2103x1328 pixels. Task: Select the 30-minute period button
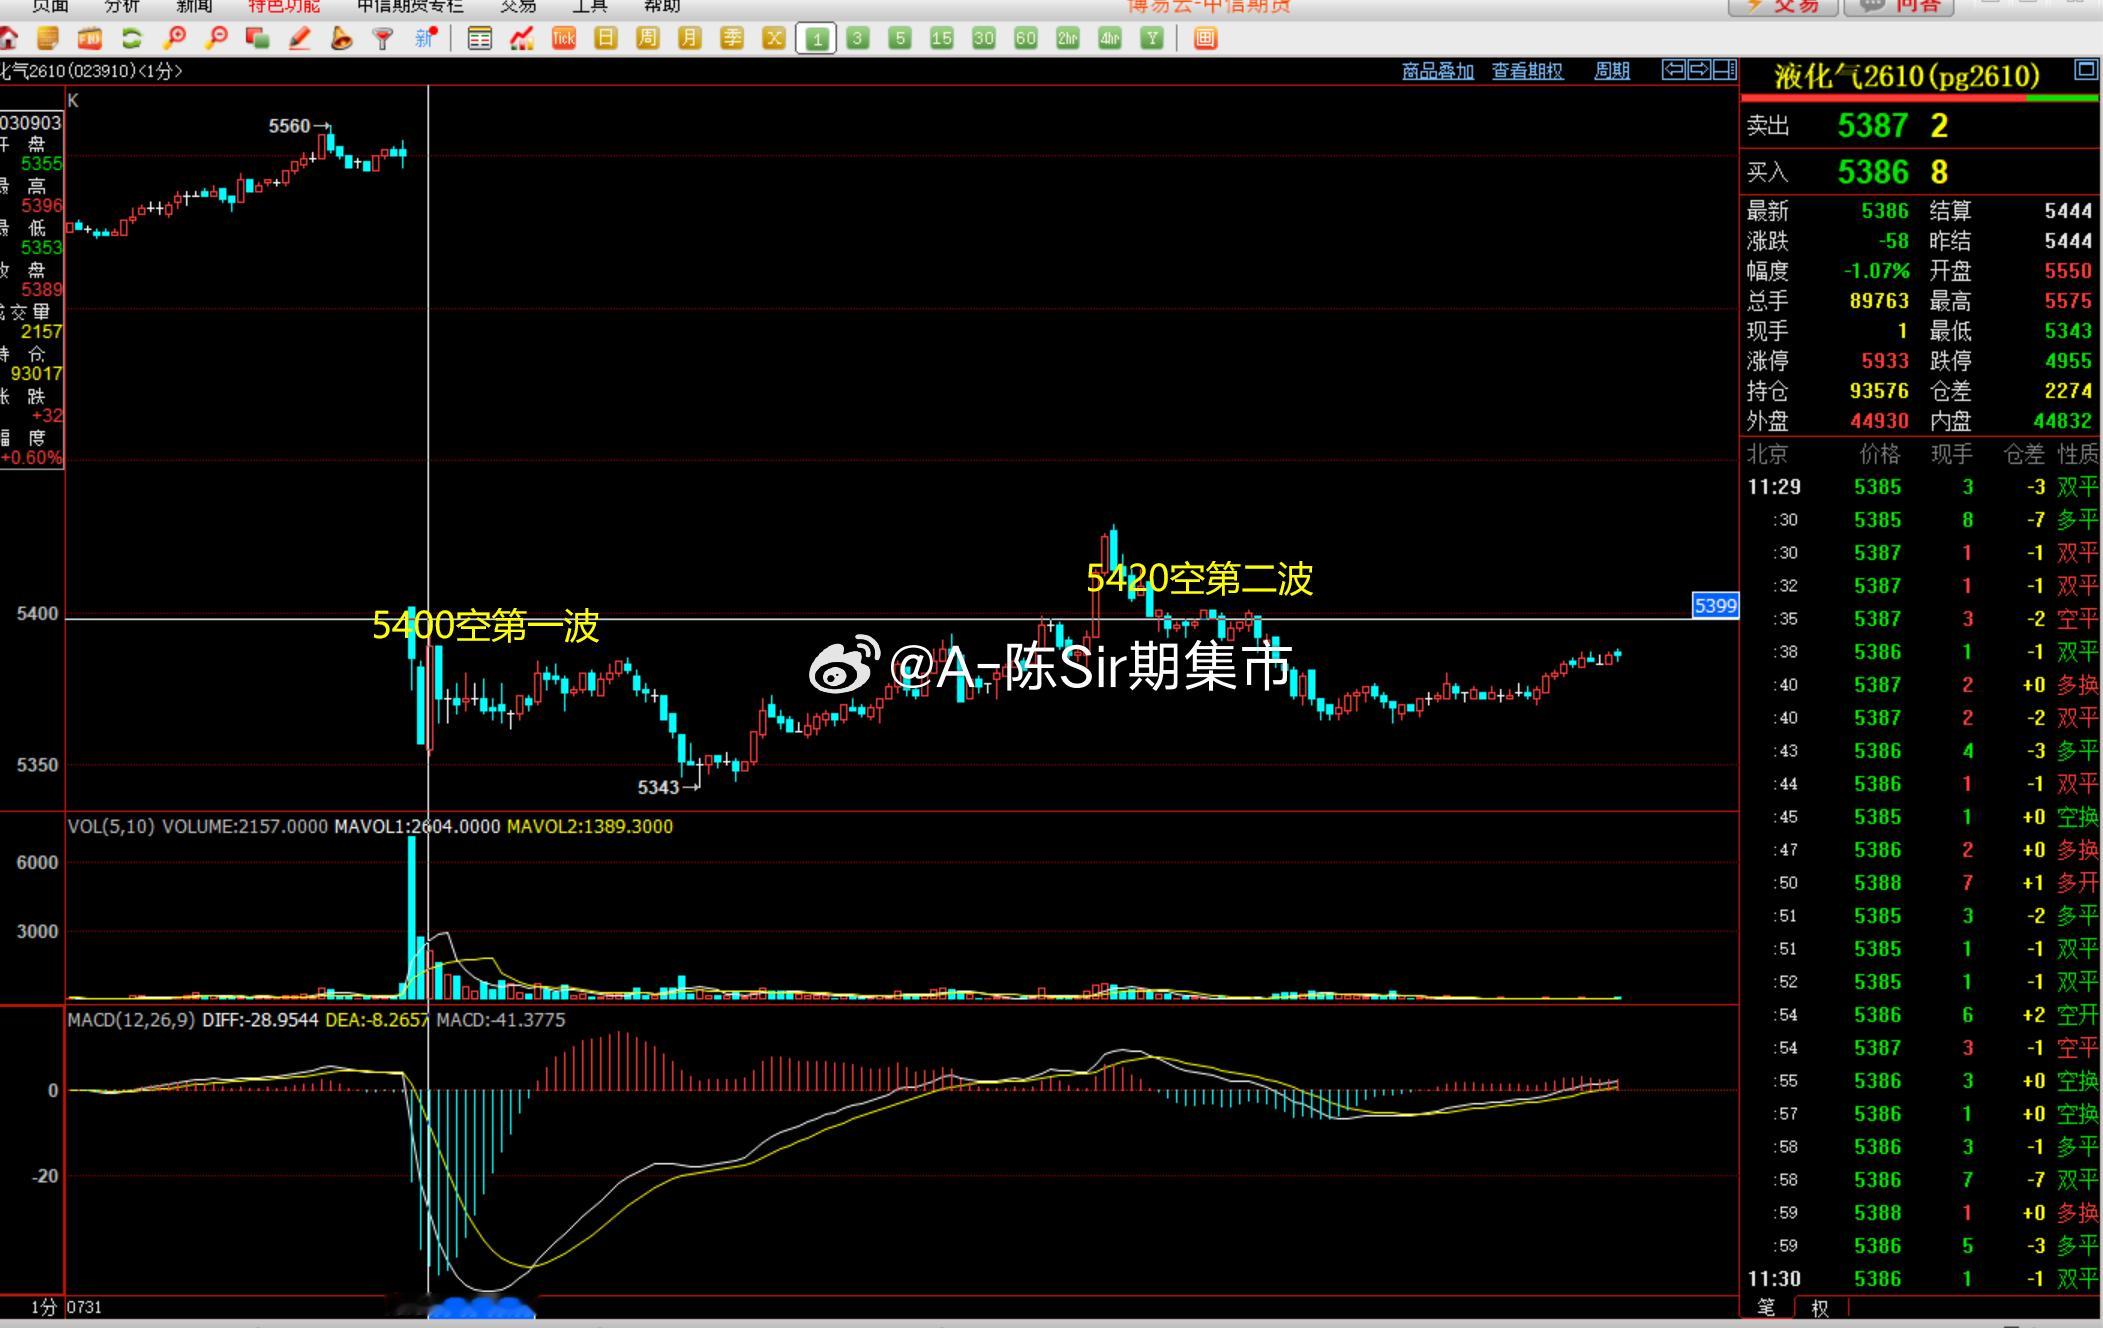[x=984, y=39]
